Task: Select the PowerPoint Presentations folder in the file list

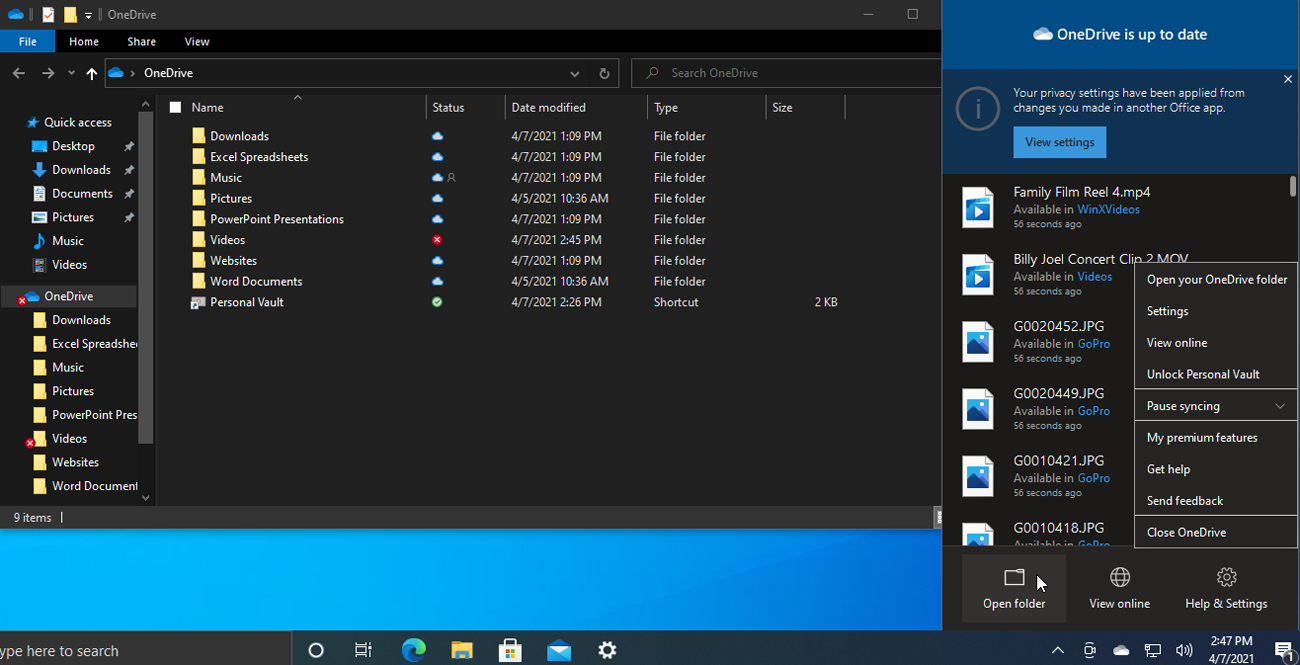Action: pos(277,219)
